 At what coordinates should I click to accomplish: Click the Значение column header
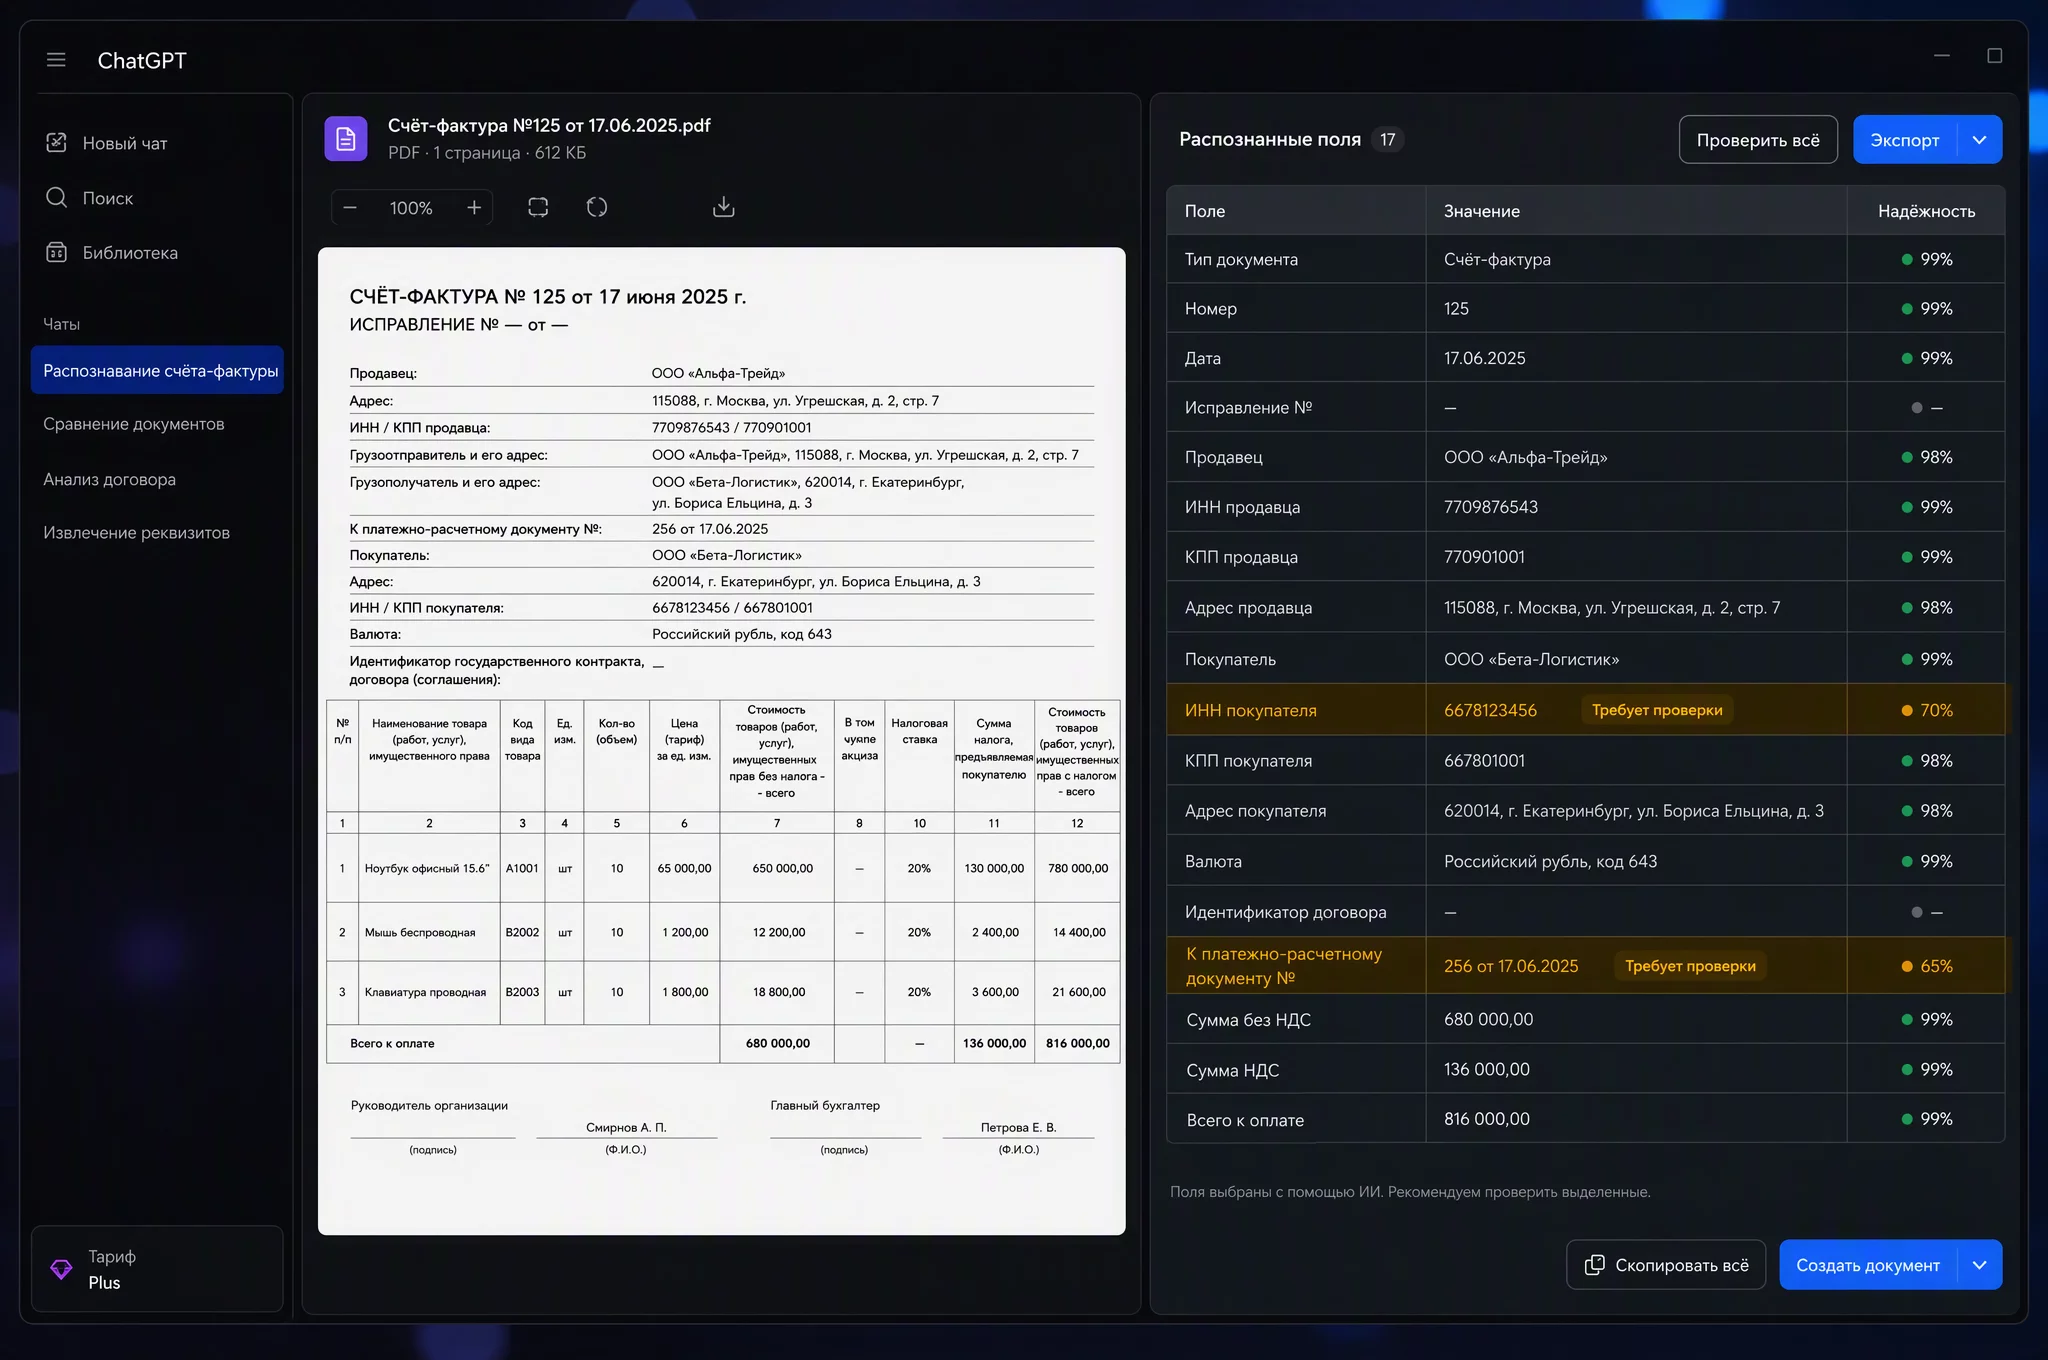1482,211
